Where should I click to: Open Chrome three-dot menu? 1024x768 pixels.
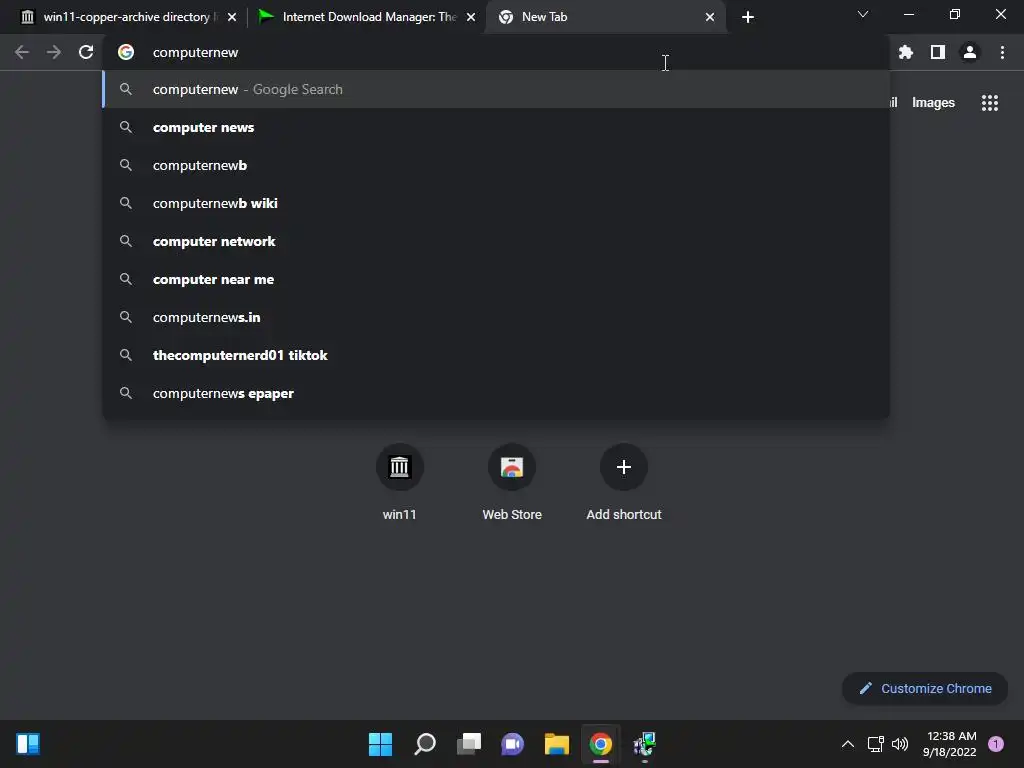tap(1002, 52)
